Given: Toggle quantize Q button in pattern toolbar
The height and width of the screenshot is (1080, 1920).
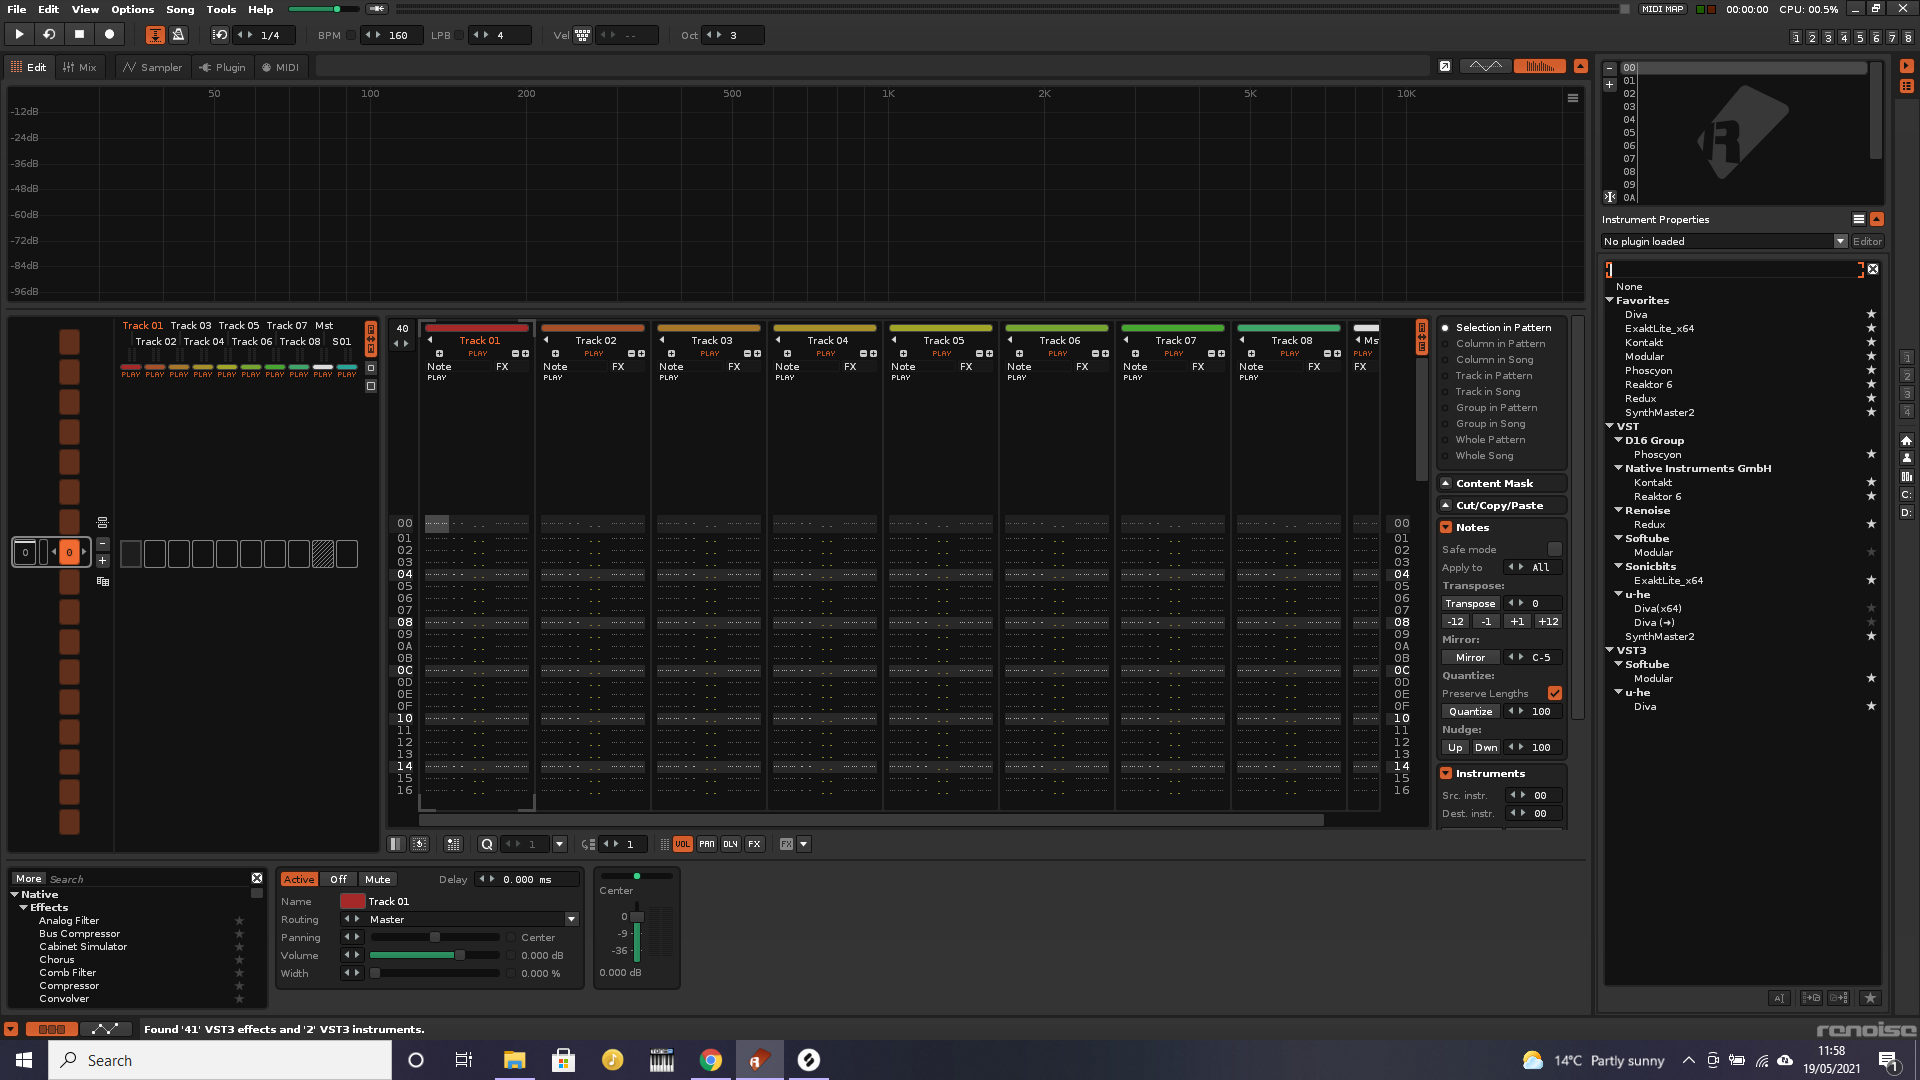Looking at the screenshot, I should click(x=487, y=844).
